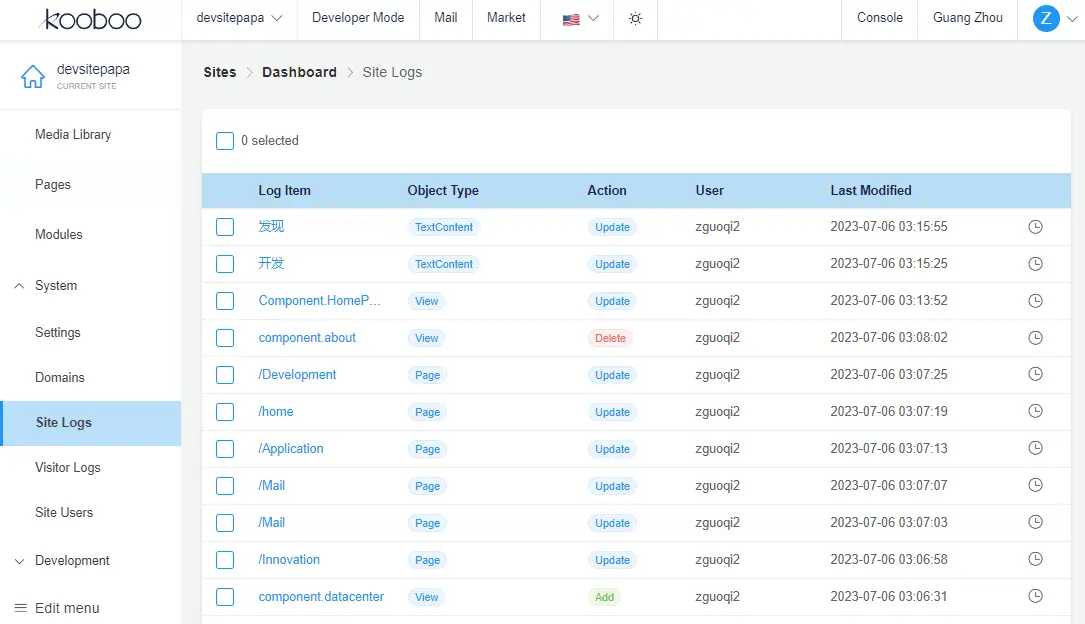Image resolution: width=1085 pixels, height=624 pixels.
Task: Toggle light/dark theme sun icon
Action: 635,19
